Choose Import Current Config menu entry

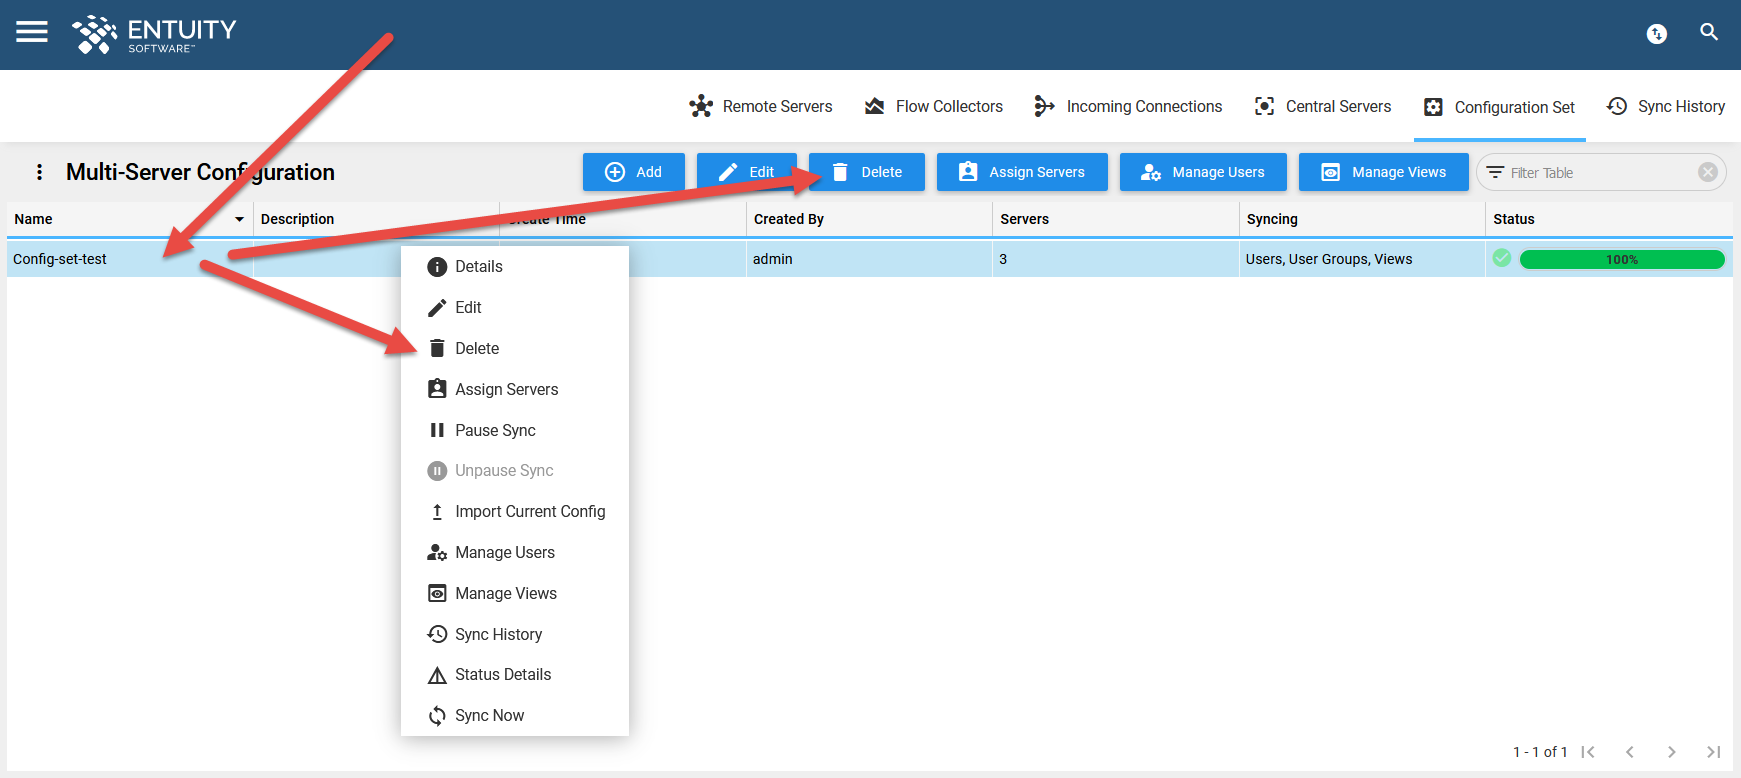point(515,511)
